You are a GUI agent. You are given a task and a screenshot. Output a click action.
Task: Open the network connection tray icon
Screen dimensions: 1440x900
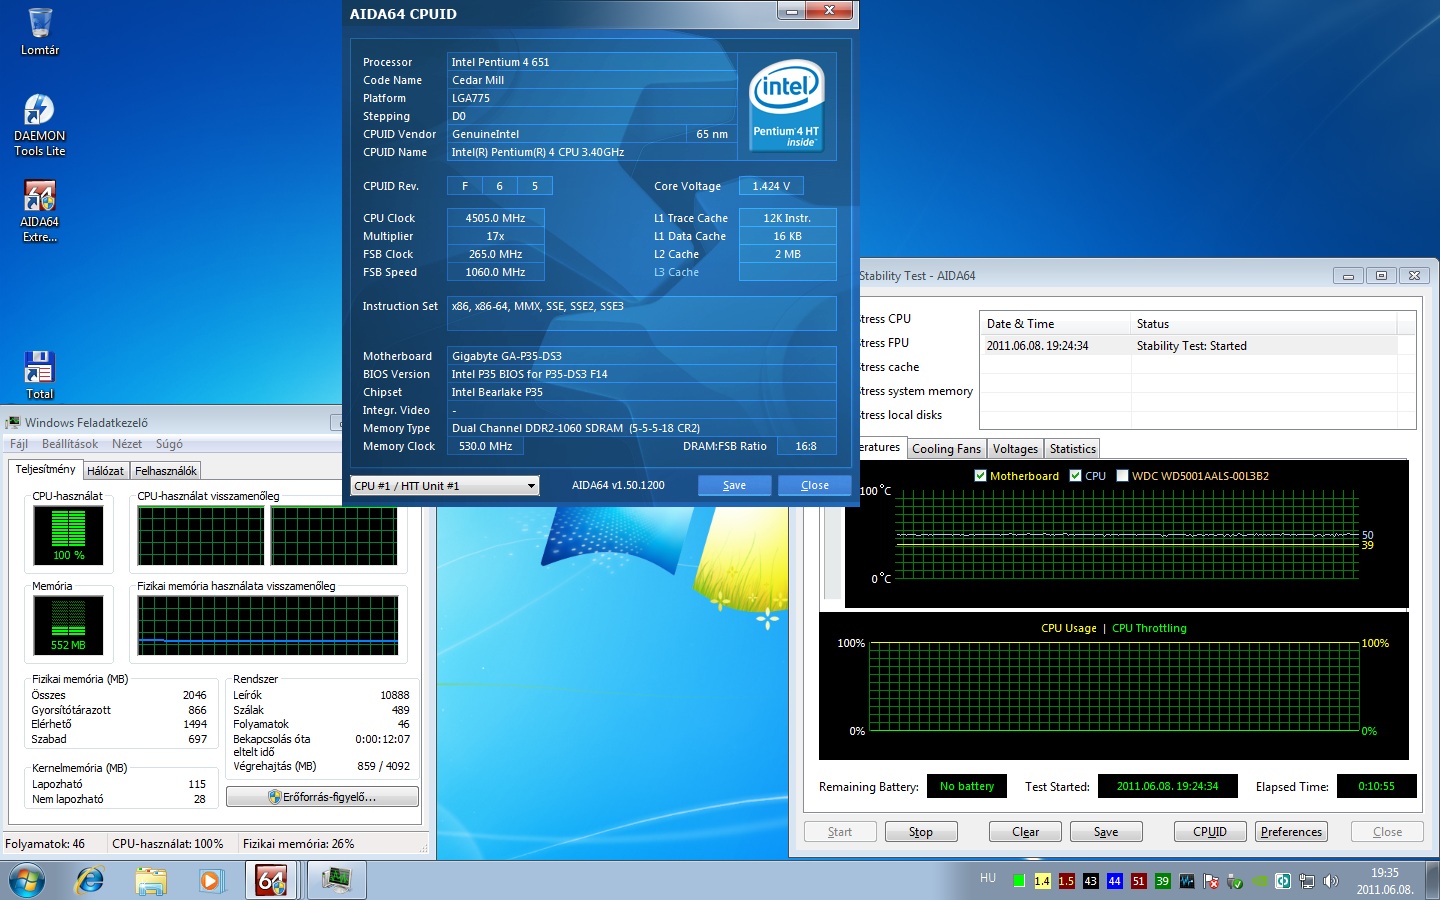1306,881
